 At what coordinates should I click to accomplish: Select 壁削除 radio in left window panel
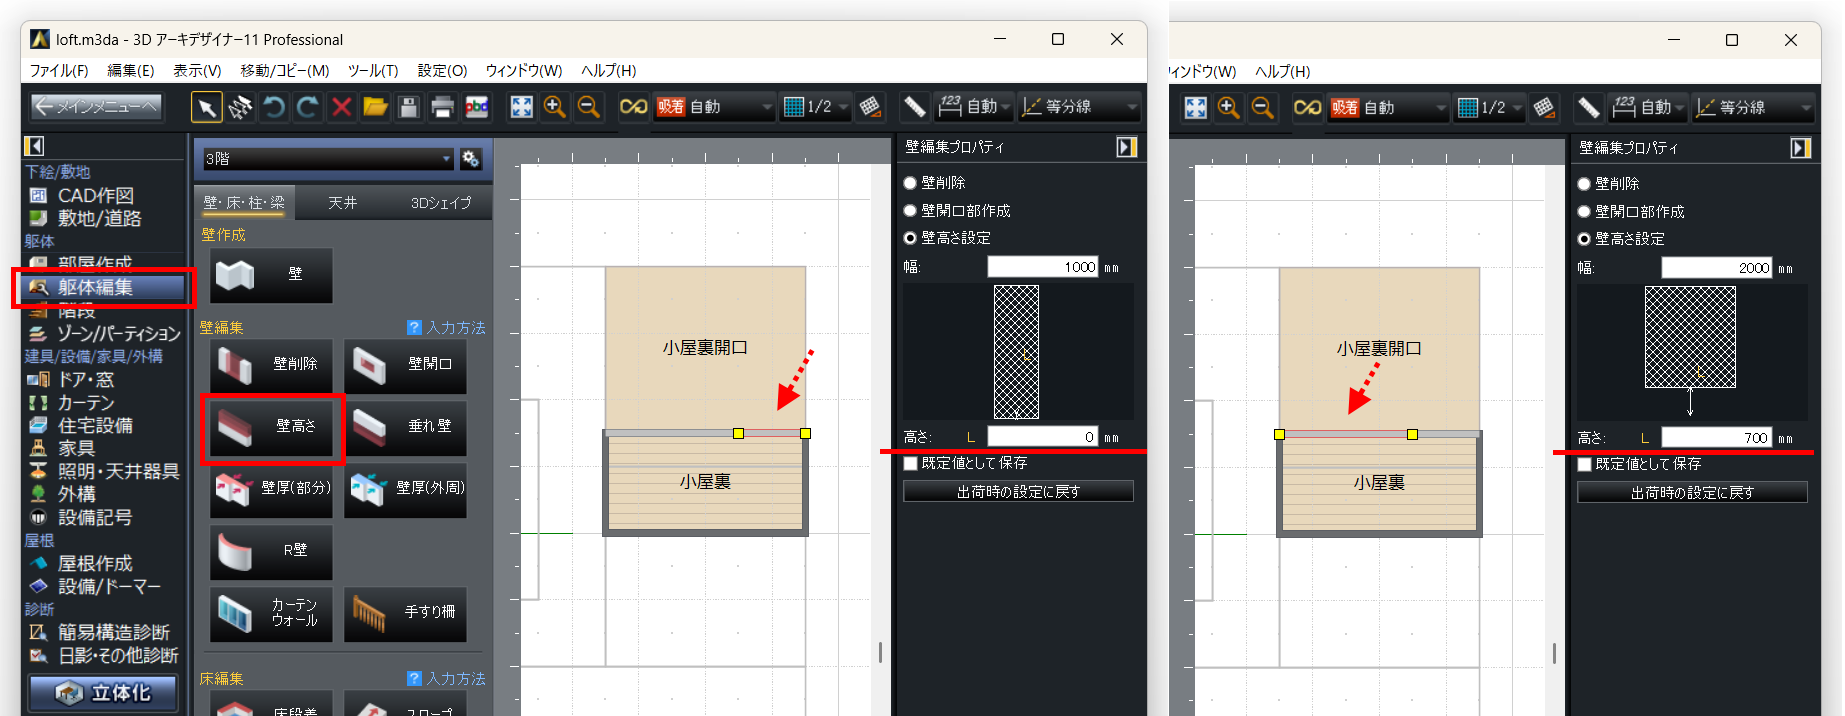coord(910,183)
